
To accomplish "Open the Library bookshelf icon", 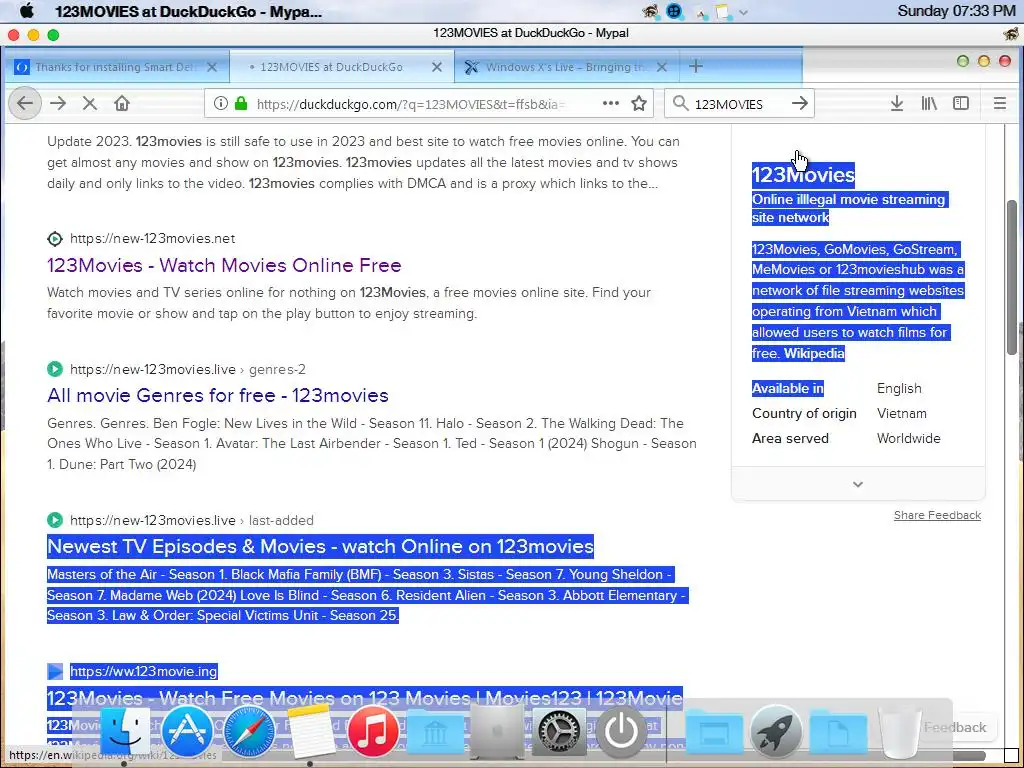I will coord(929,103).
